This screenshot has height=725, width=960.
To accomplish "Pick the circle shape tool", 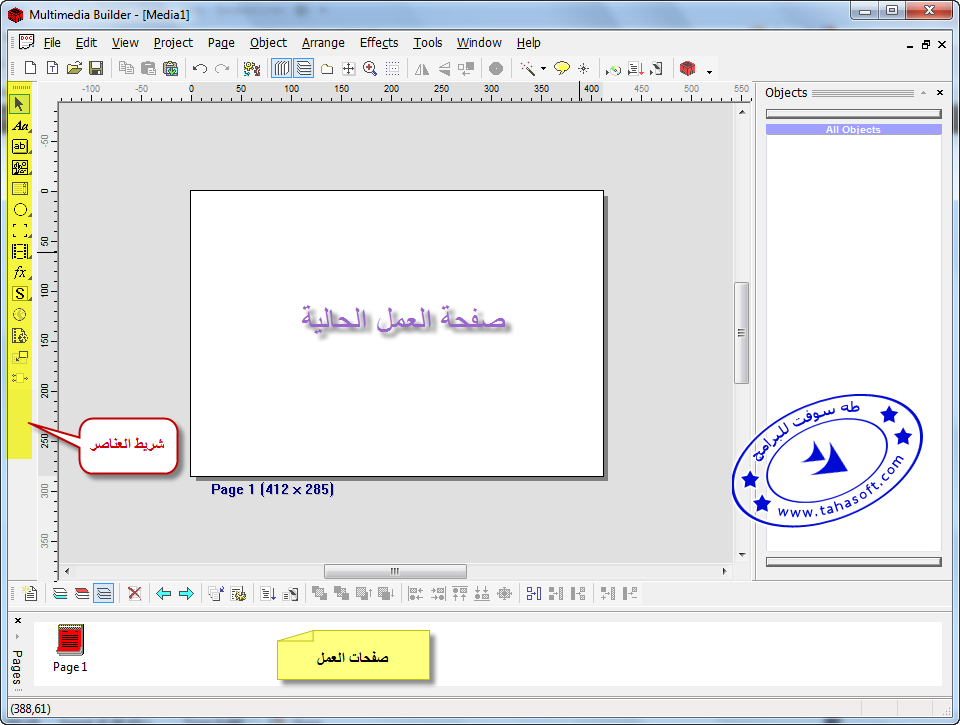I will click(20, 209).
